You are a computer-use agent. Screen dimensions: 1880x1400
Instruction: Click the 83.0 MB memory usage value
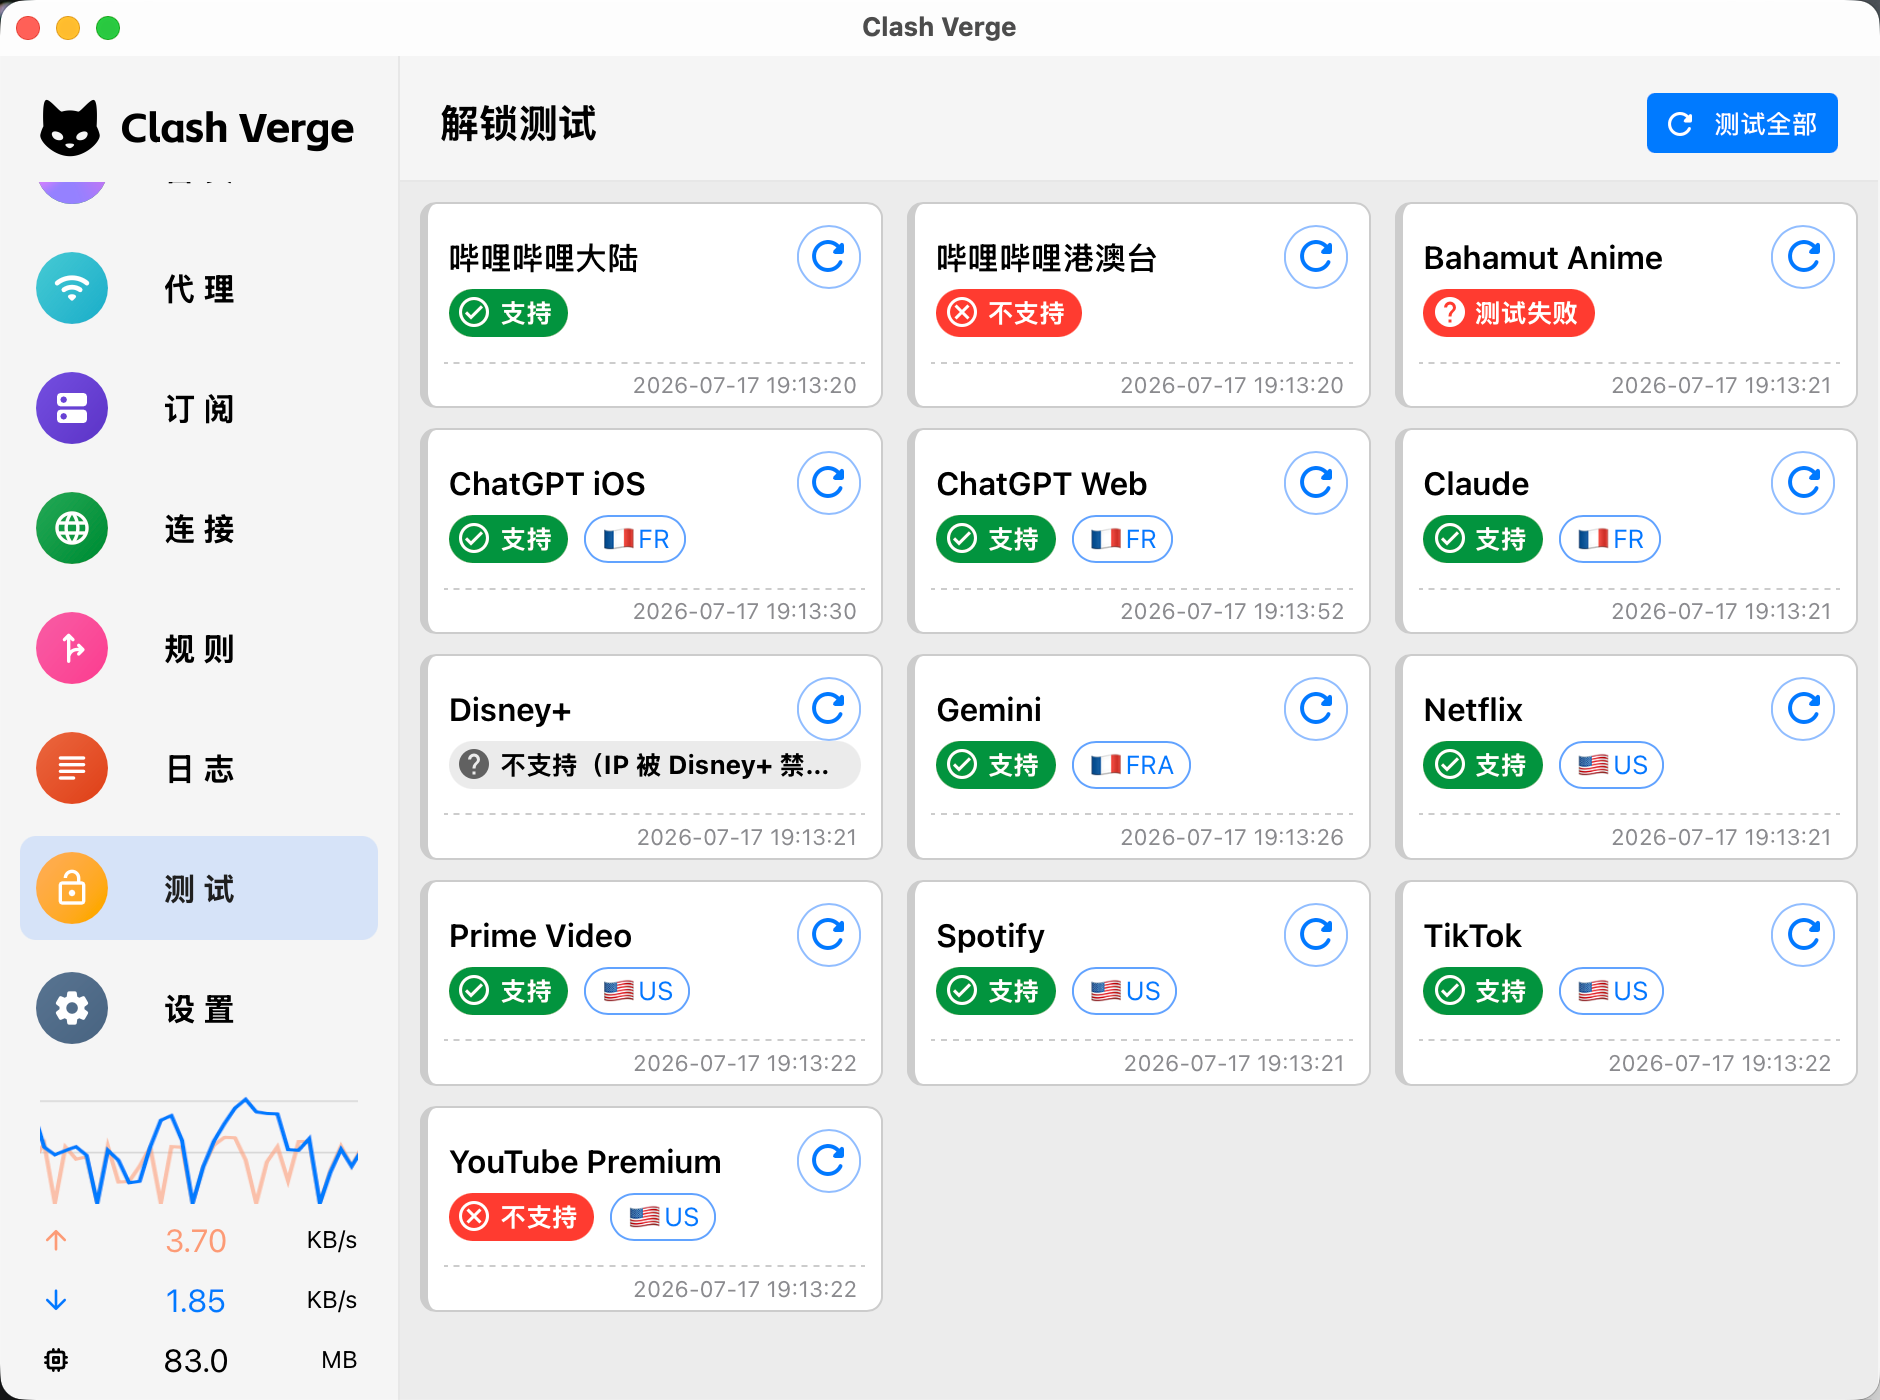tap(196, 1361)
